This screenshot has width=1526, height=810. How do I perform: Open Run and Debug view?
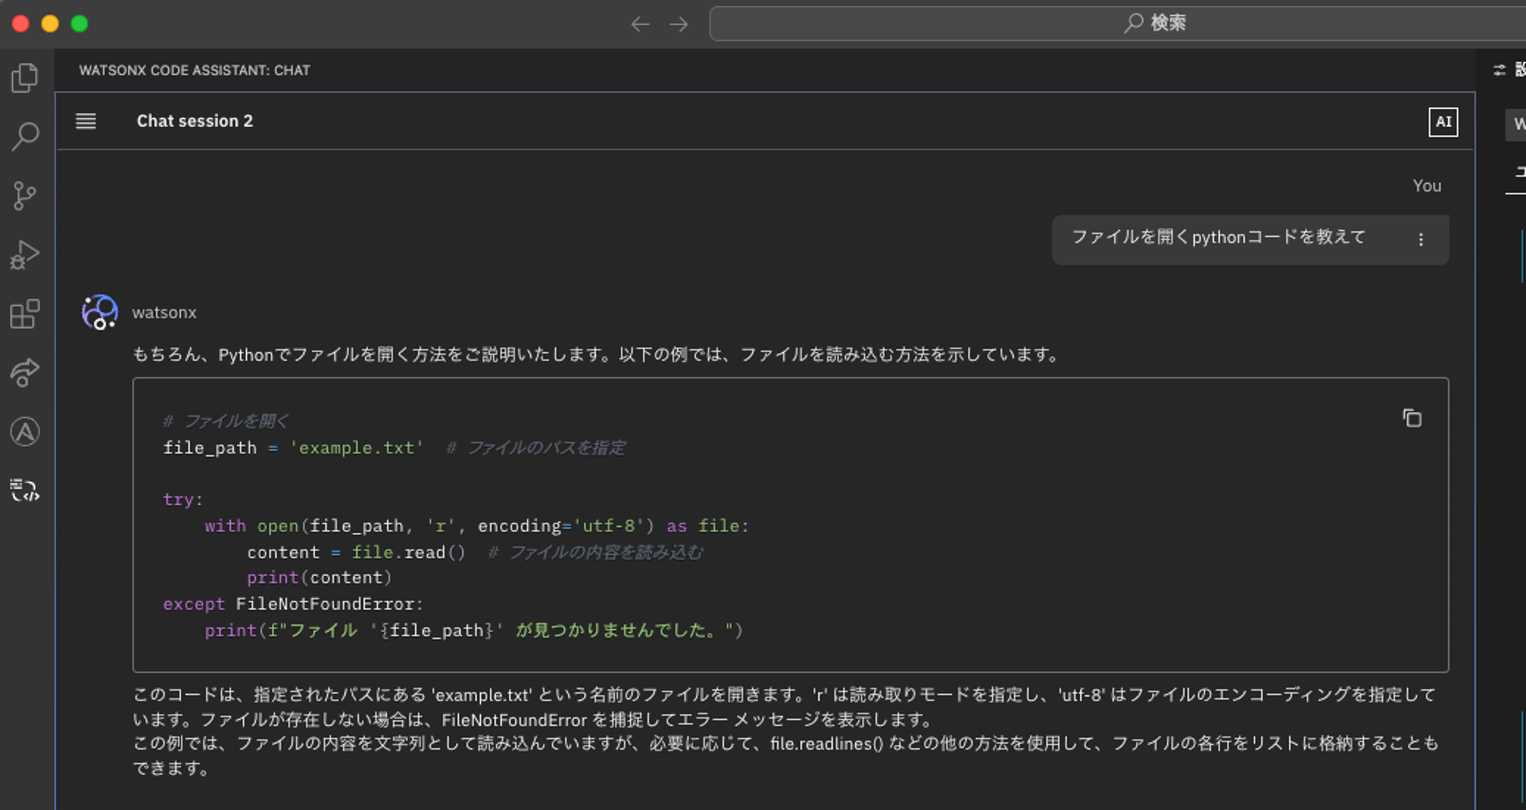[x=25, y=255]
